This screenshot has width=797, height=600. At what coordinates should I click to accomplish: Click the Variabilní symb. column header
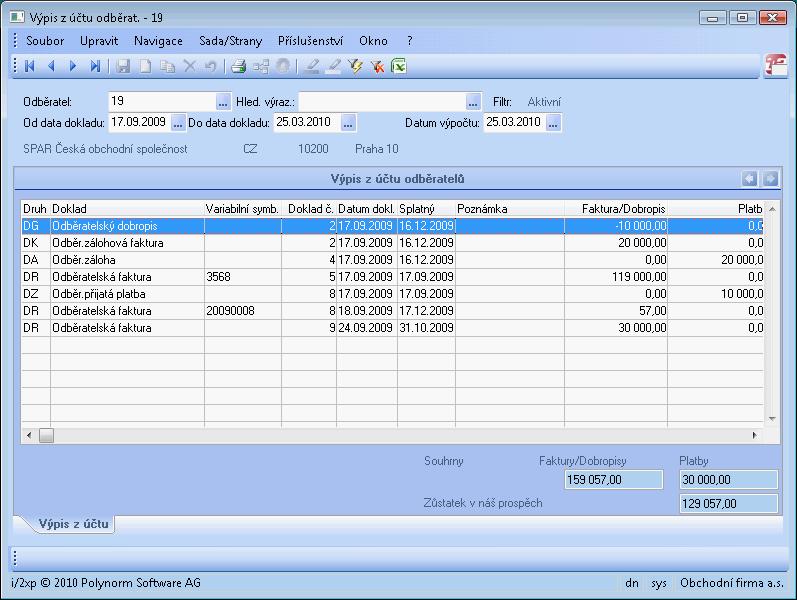242,208
